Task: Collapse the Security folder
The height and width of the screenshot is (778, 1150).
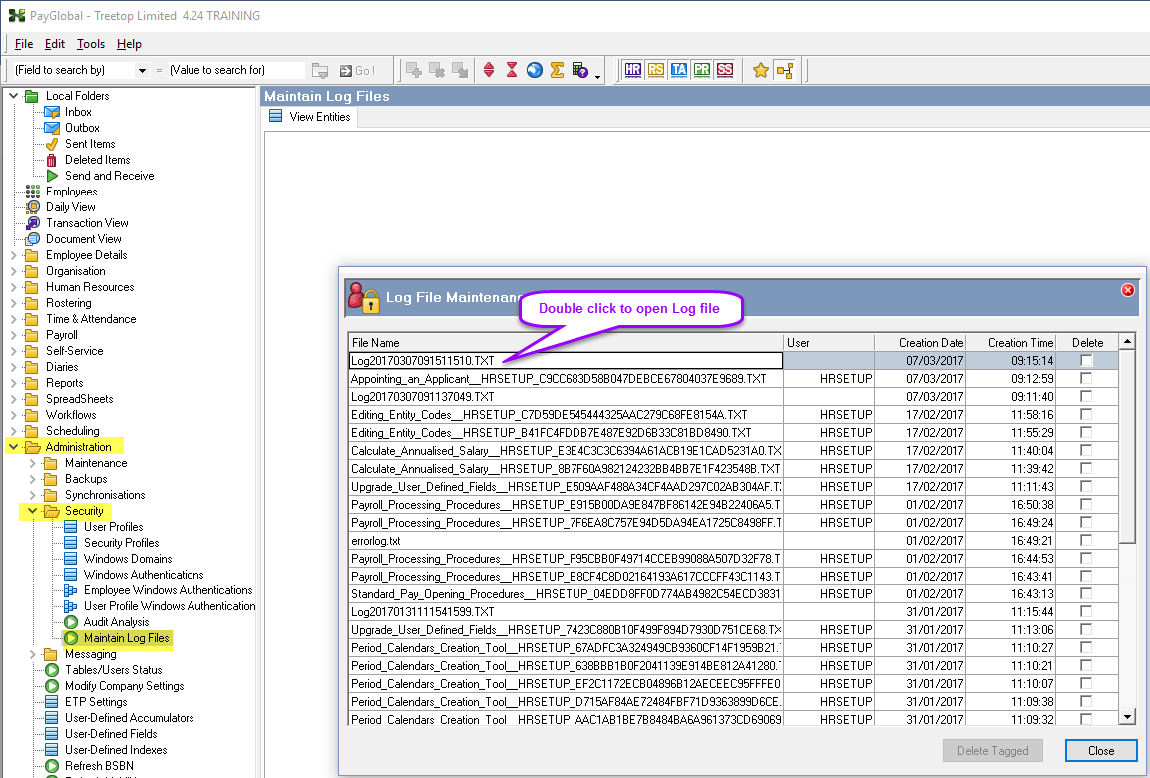Action: 32,510
